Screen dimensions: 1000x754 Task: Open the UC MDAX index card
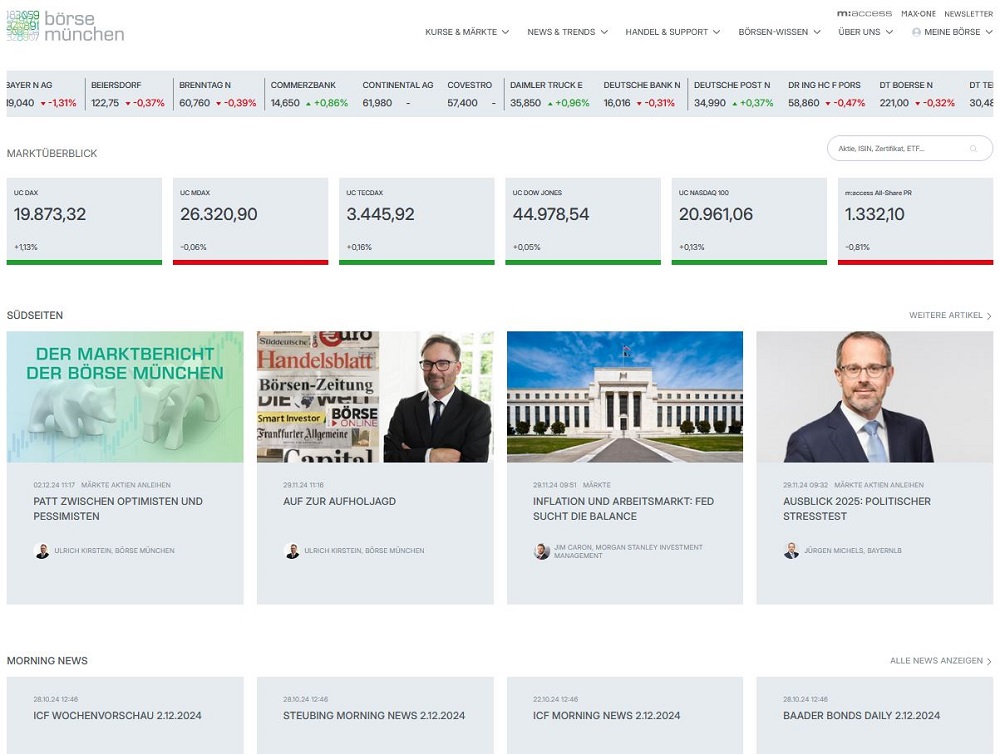pos(251,221)
